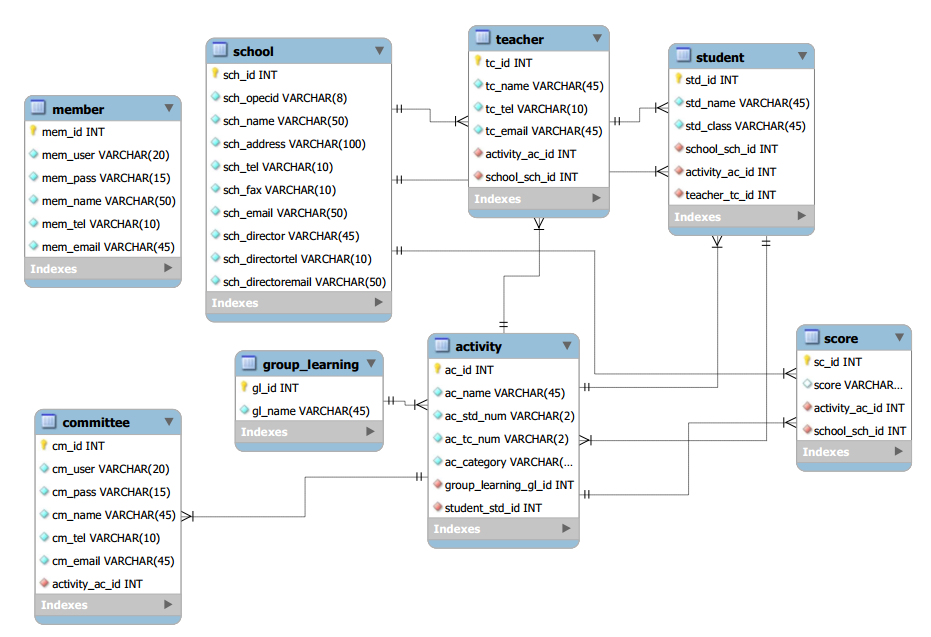The height and width of the screenshot is (637, 931).
Task: Click the score table icon
Action: [811, 337]
